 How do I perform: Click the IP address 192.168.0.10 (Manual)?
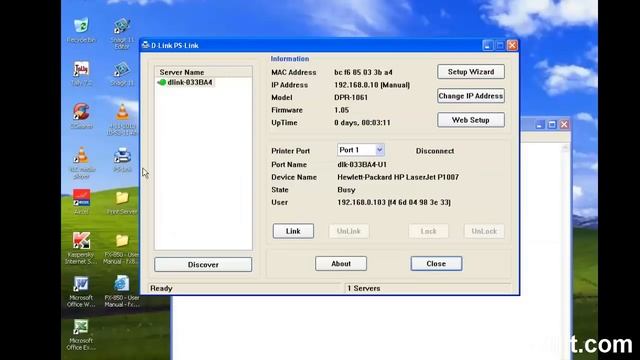pos(372,85)
